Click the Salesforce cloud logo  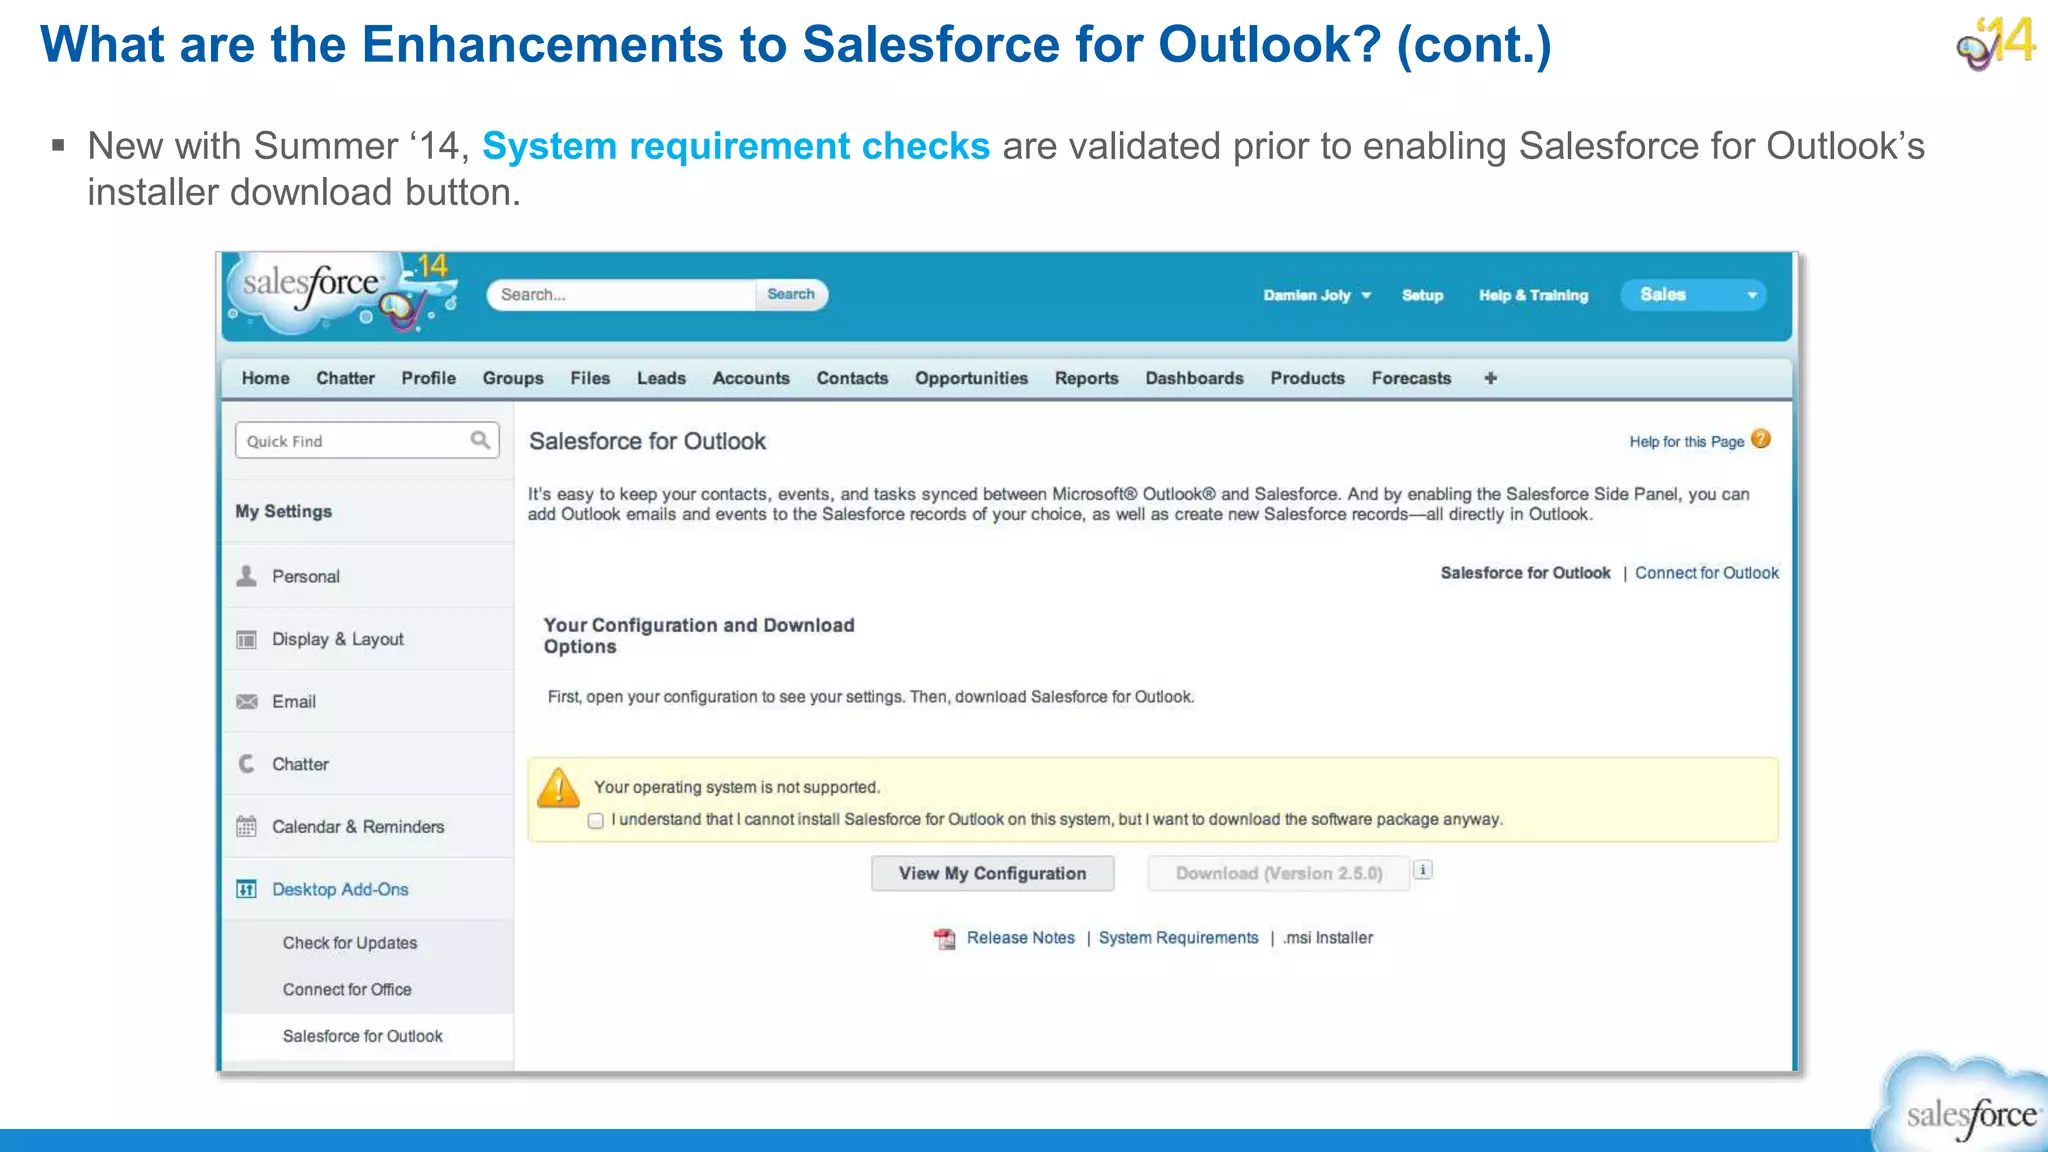tap(342, 293)
